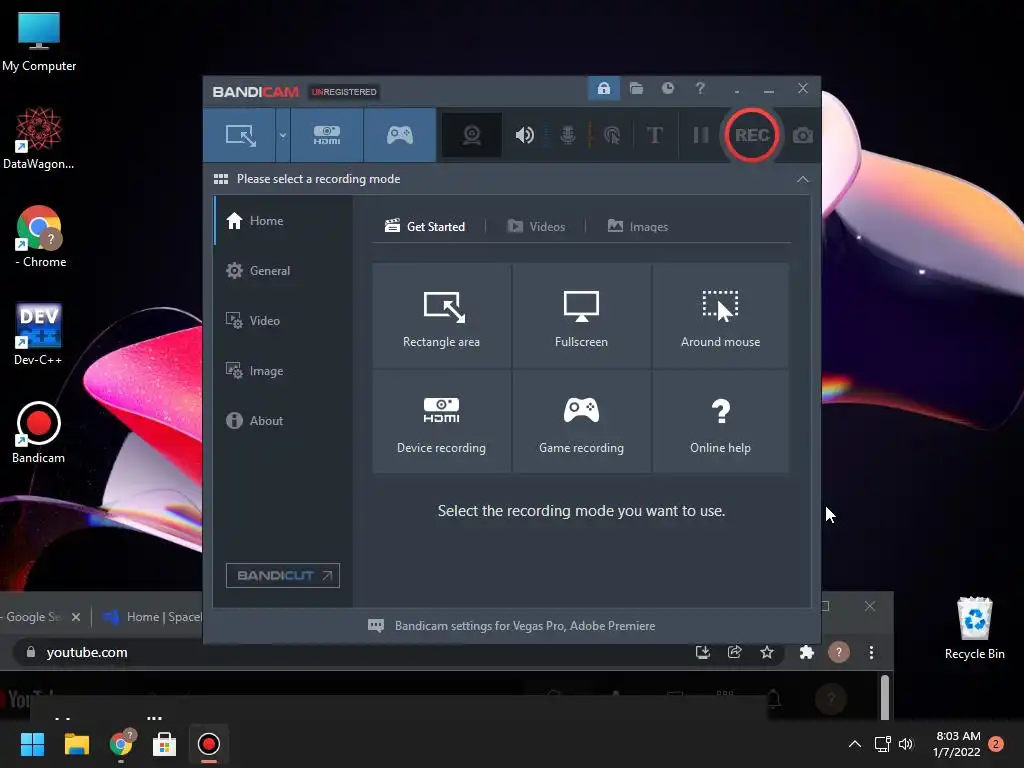Open Chrome's three-dot menu
Viewport: 1024px width, 768px height.
click(x=871, y=652)
